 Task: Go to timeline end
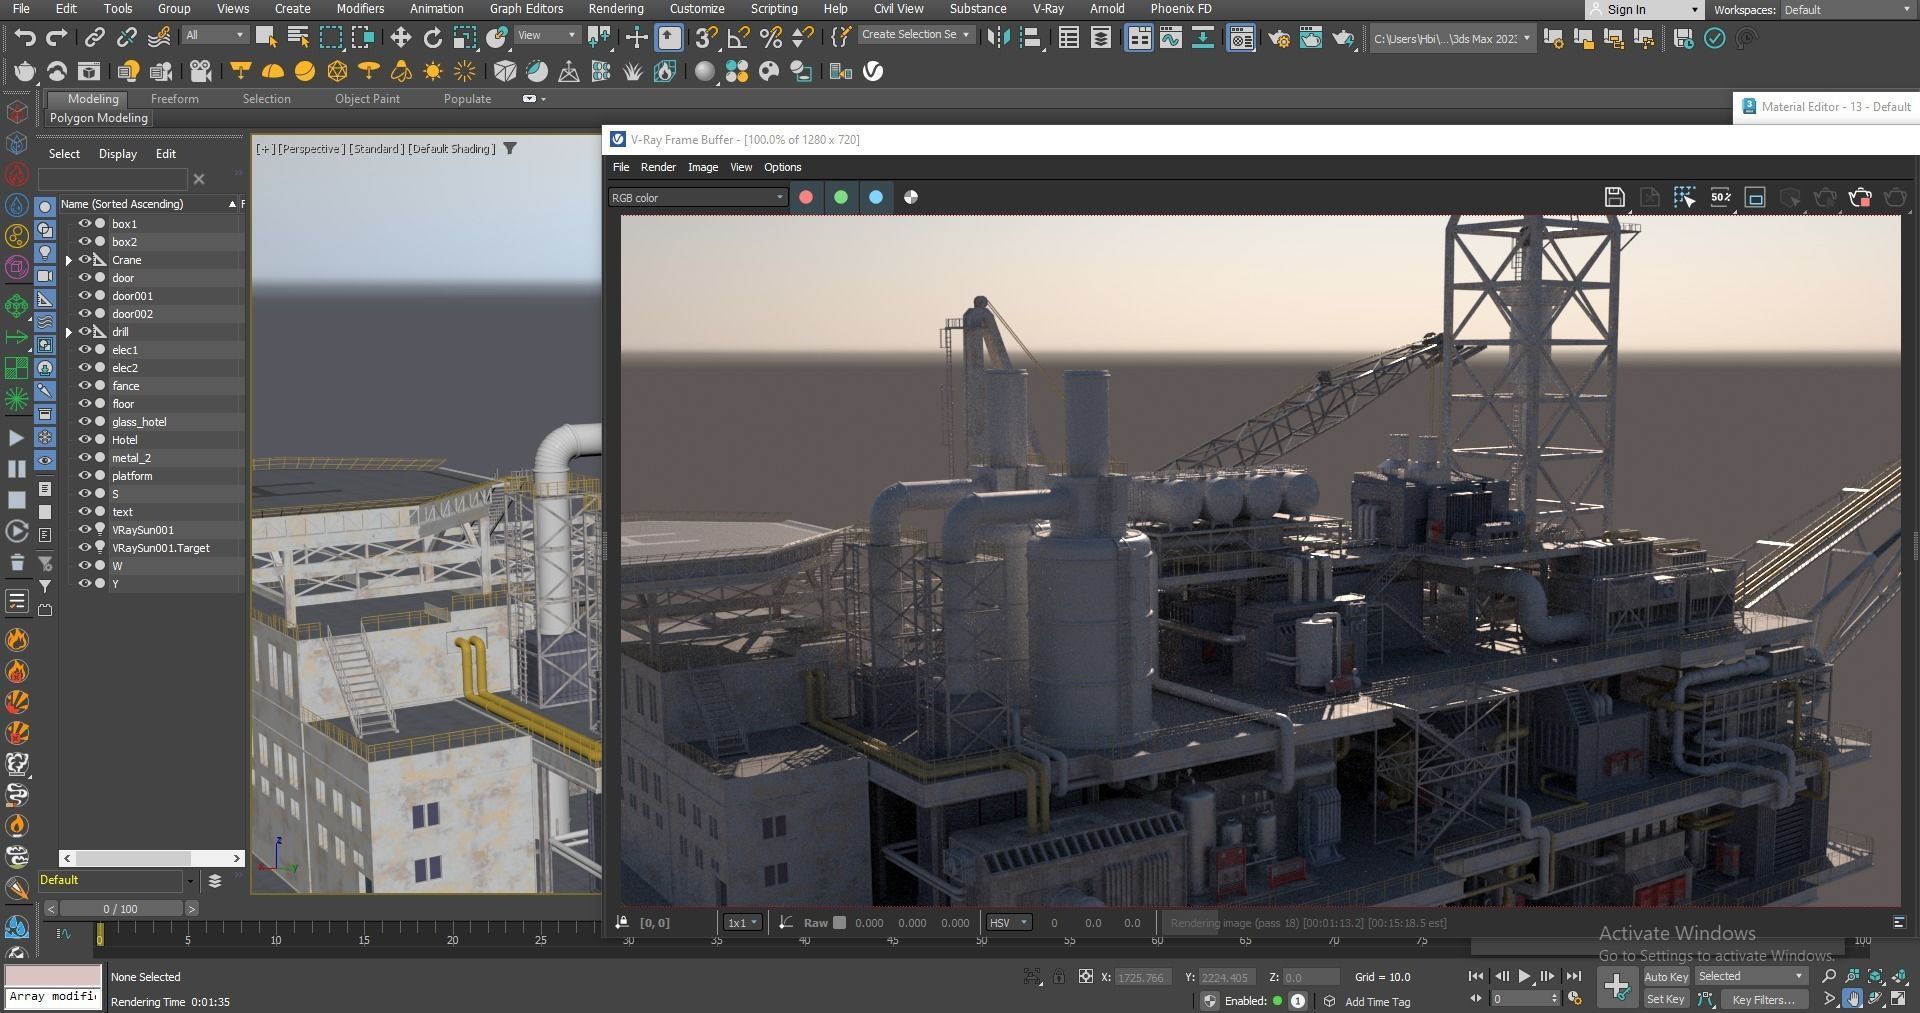(1573, 976)
